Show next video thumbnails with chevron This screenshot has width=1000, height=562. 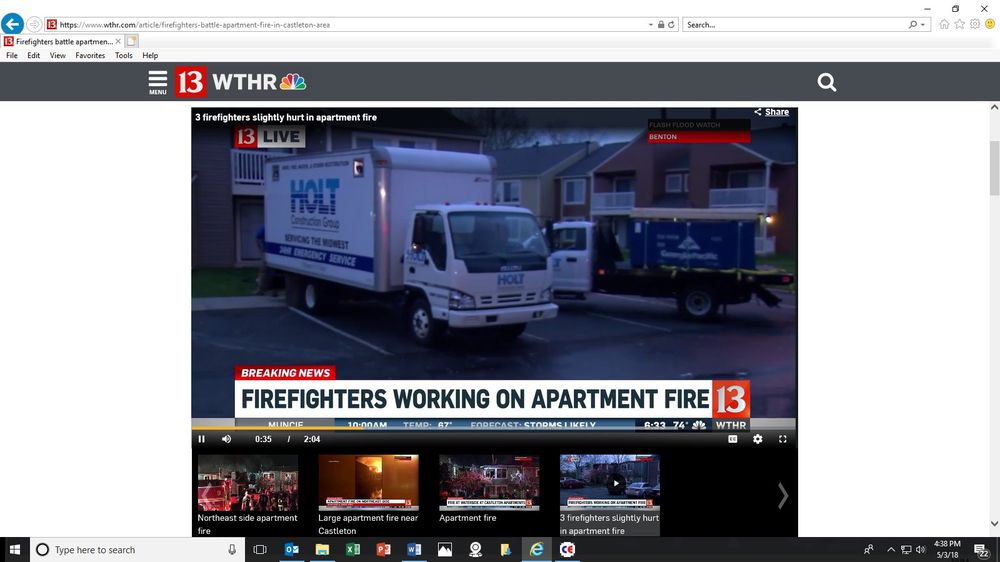tap(783, 495)
